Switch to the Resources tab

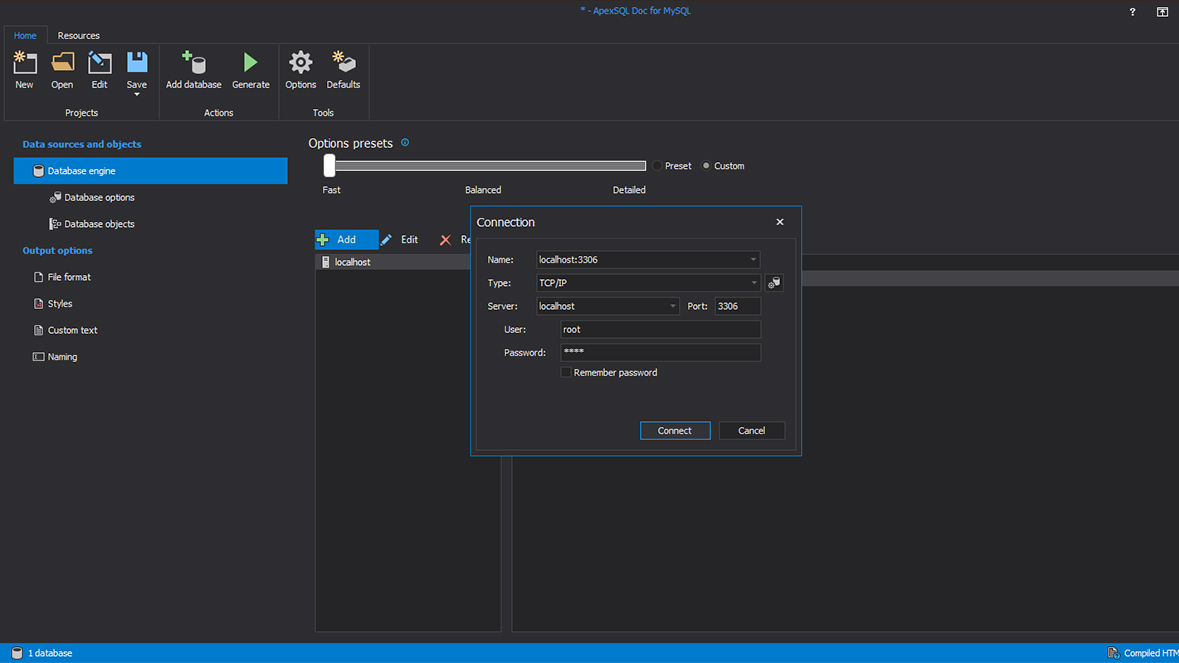tap(78, 35)
